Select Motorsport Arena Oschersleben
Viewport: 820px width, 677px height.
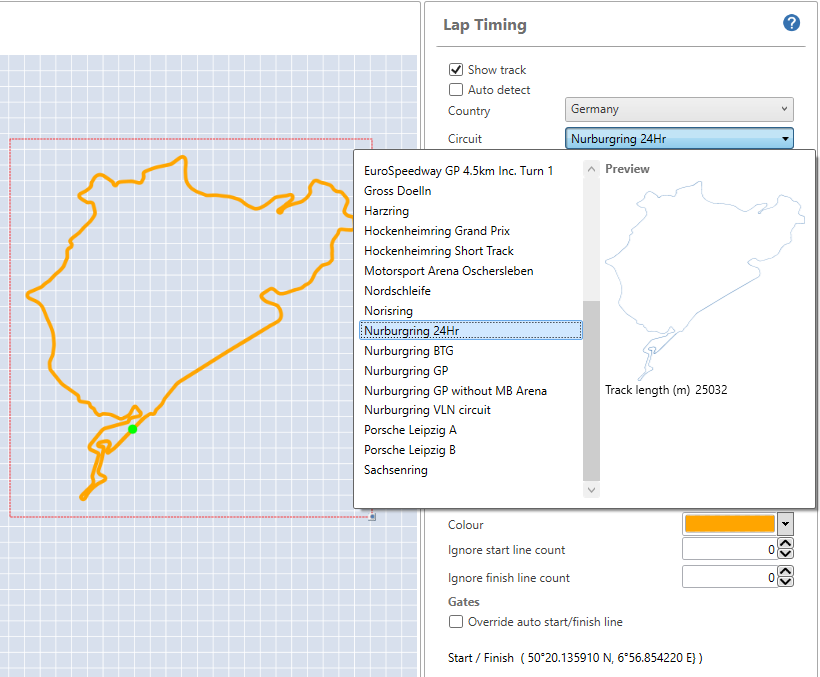click(x=449, y=271)
